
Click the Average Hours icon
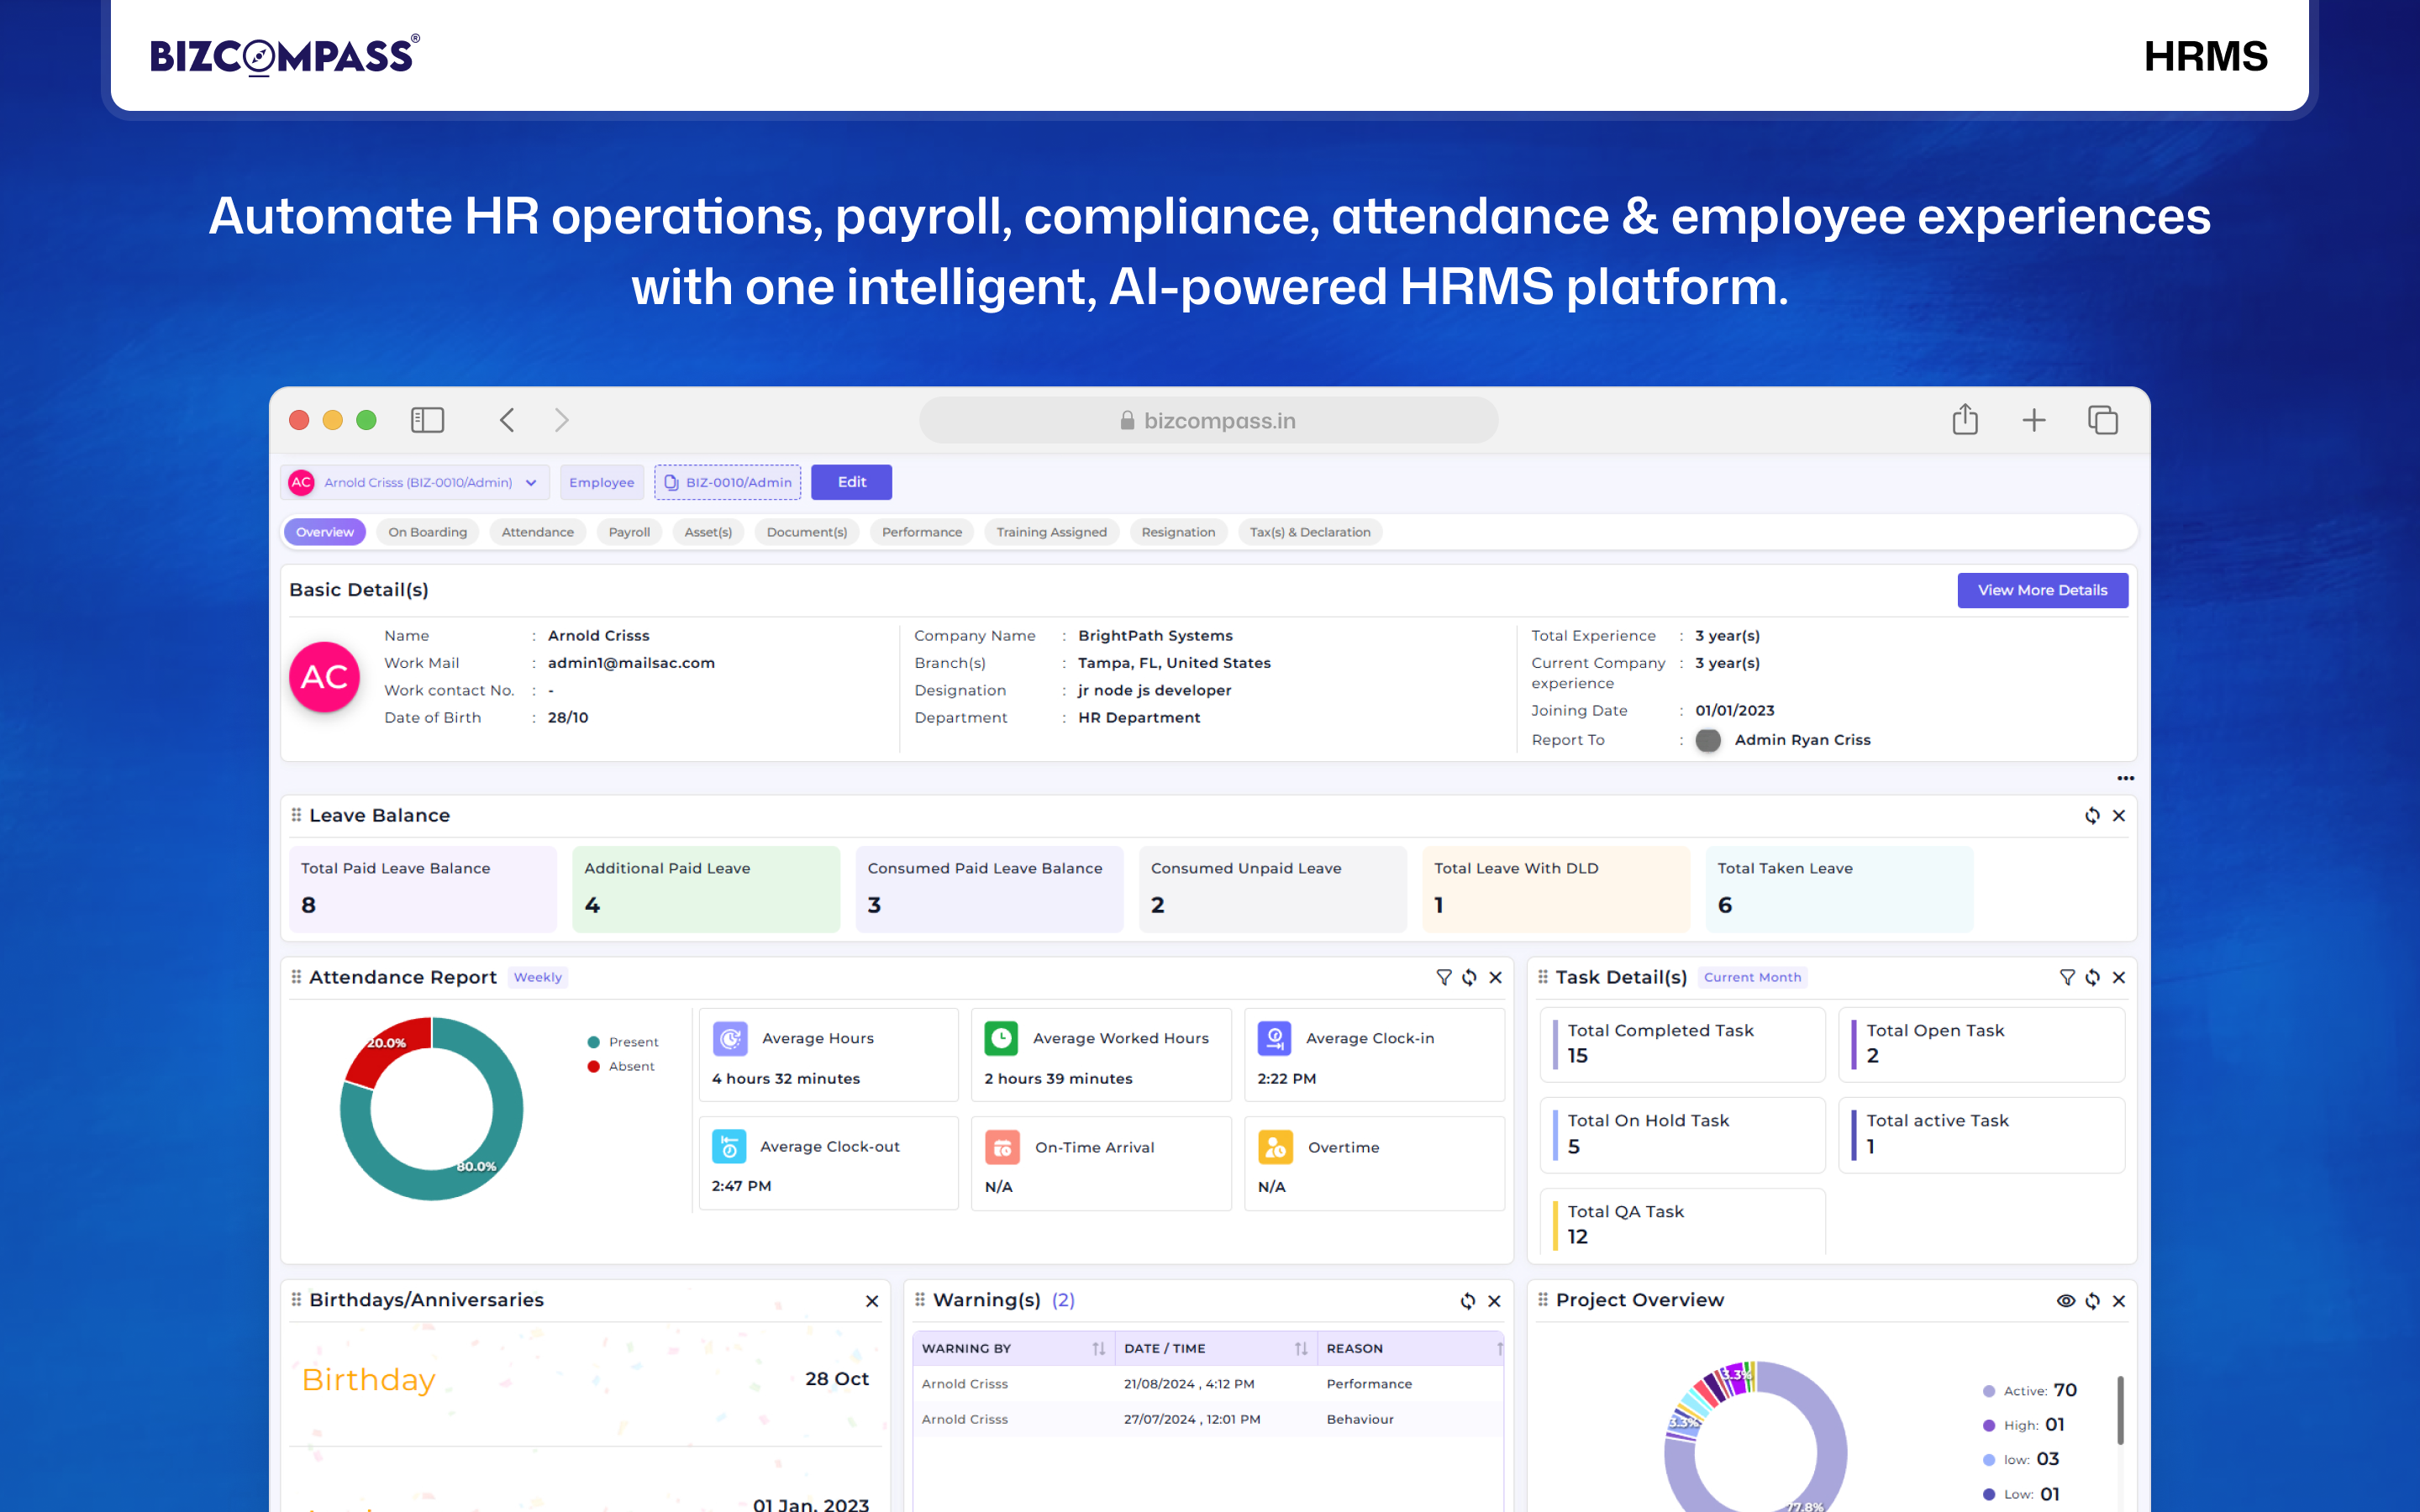pos(730,1039)
